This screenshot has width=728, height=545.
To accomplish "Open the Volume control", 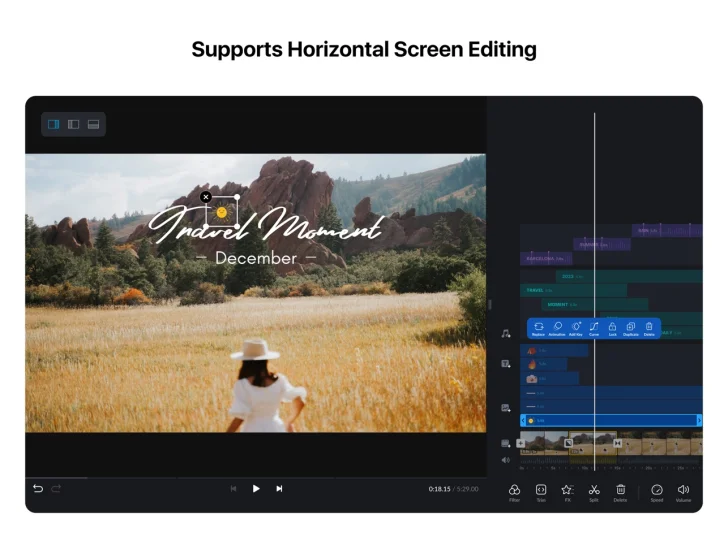I will (x=683, y=490).
